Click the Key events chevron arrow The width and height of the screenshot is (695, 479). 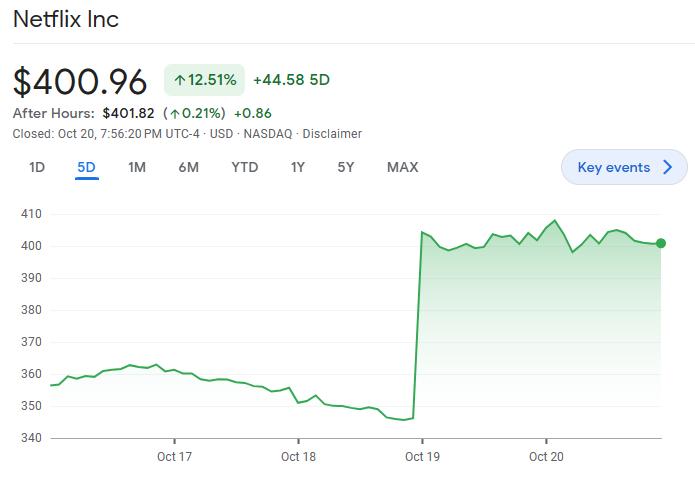[x=668, y=167]
